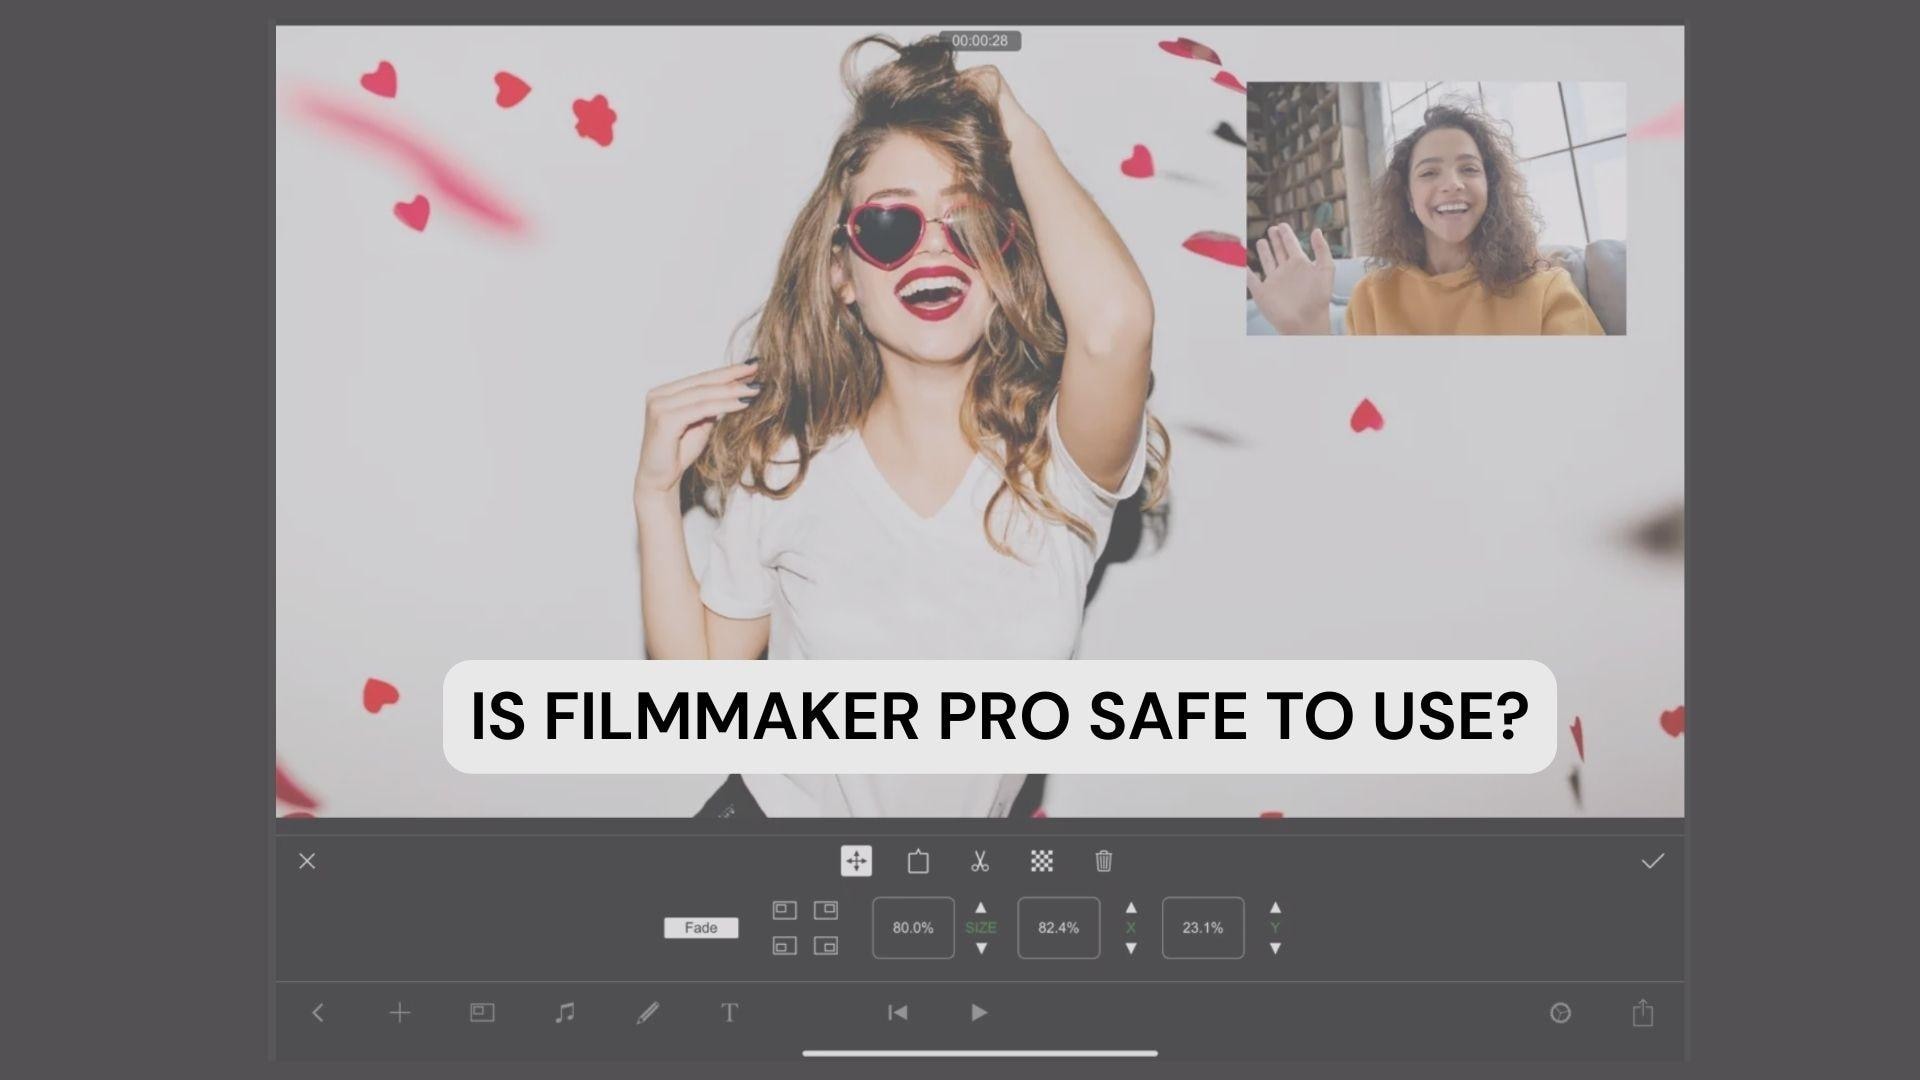The height and width of the screenshot is (1080, 1920).
Task: Open the Fade transition option
Action: (x=700, y=928)
